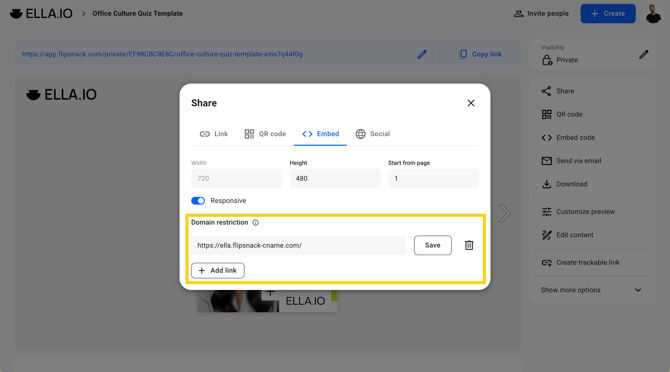Go to next page arrow in preview
Image resolution: width=670 pixels, height=372 pixels.
(505, 213)
